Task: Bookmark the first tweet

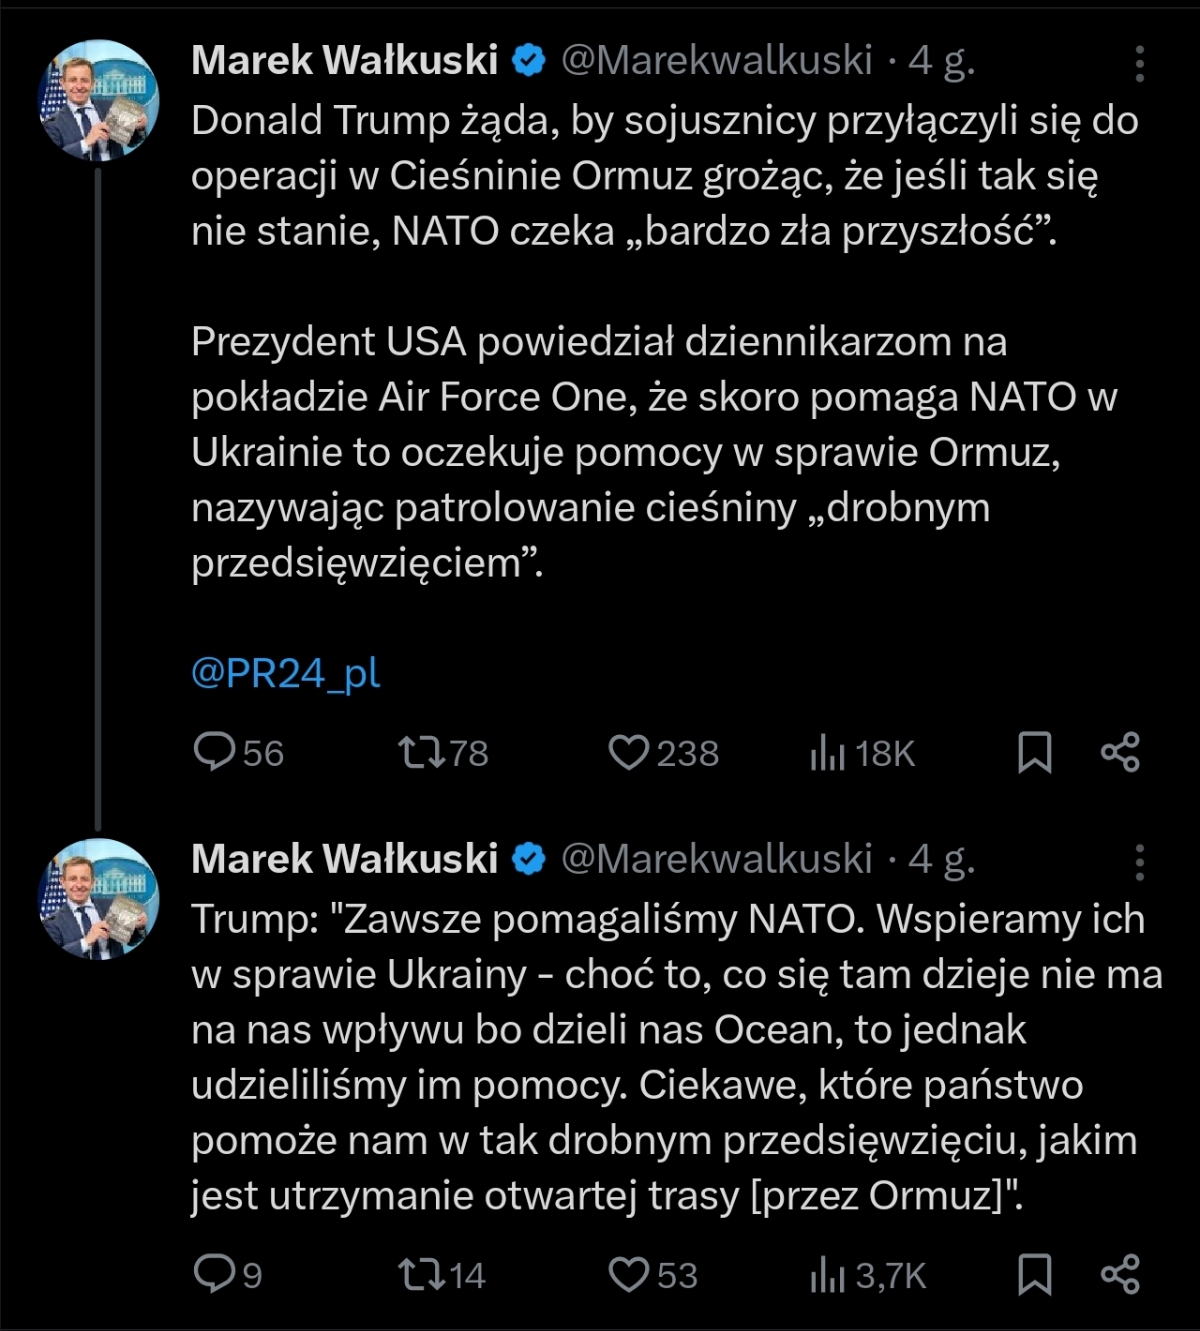Action: pos(1034,752)
